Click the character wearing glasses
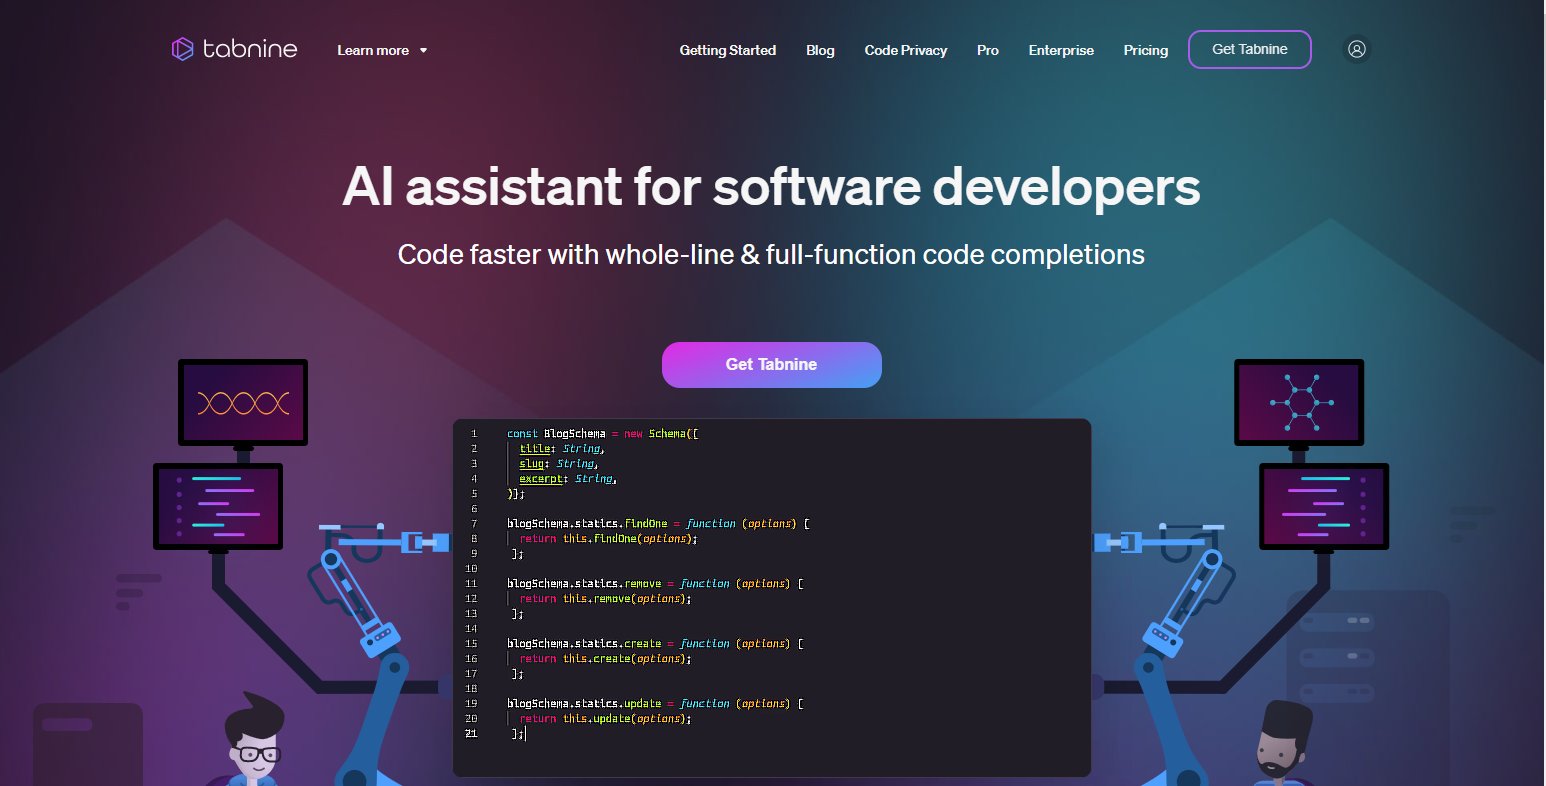Viewport: 1546px width, 786px height. [x=254, y=740]
